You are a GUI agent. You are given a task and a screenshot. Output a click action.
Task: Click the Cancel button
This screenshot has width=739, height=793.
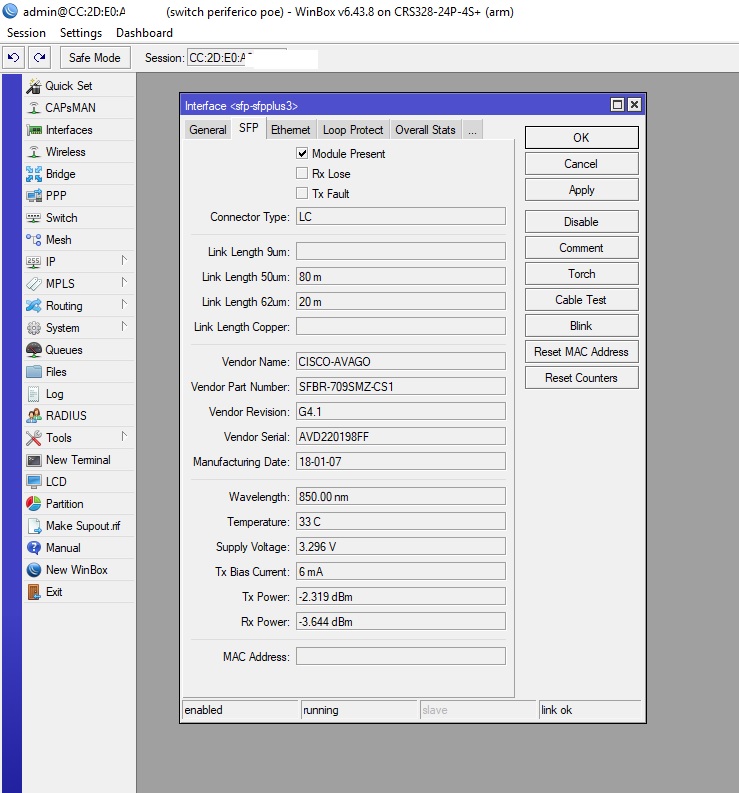tap(582, 164)
